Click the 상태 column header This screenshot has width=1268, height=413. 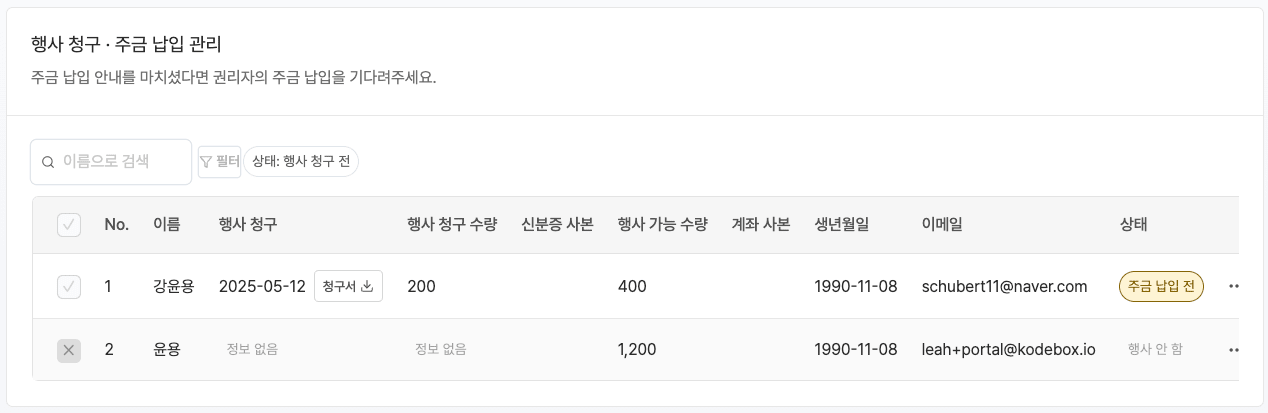1133,225
